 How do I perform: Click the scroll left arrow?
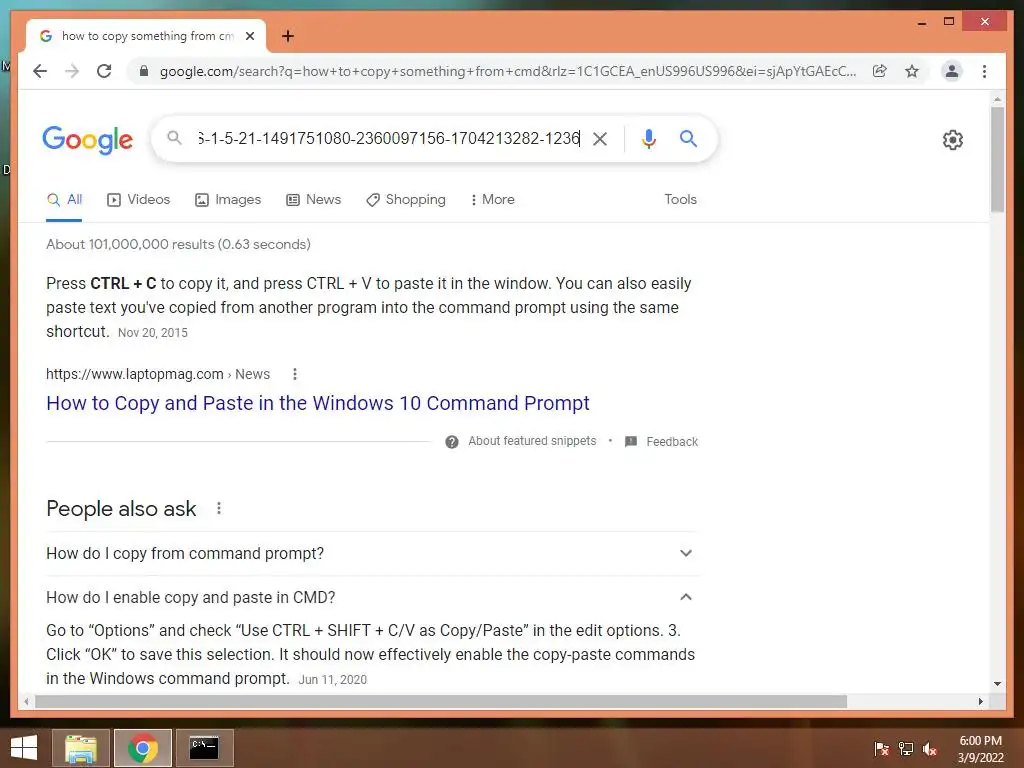[26, 701]
